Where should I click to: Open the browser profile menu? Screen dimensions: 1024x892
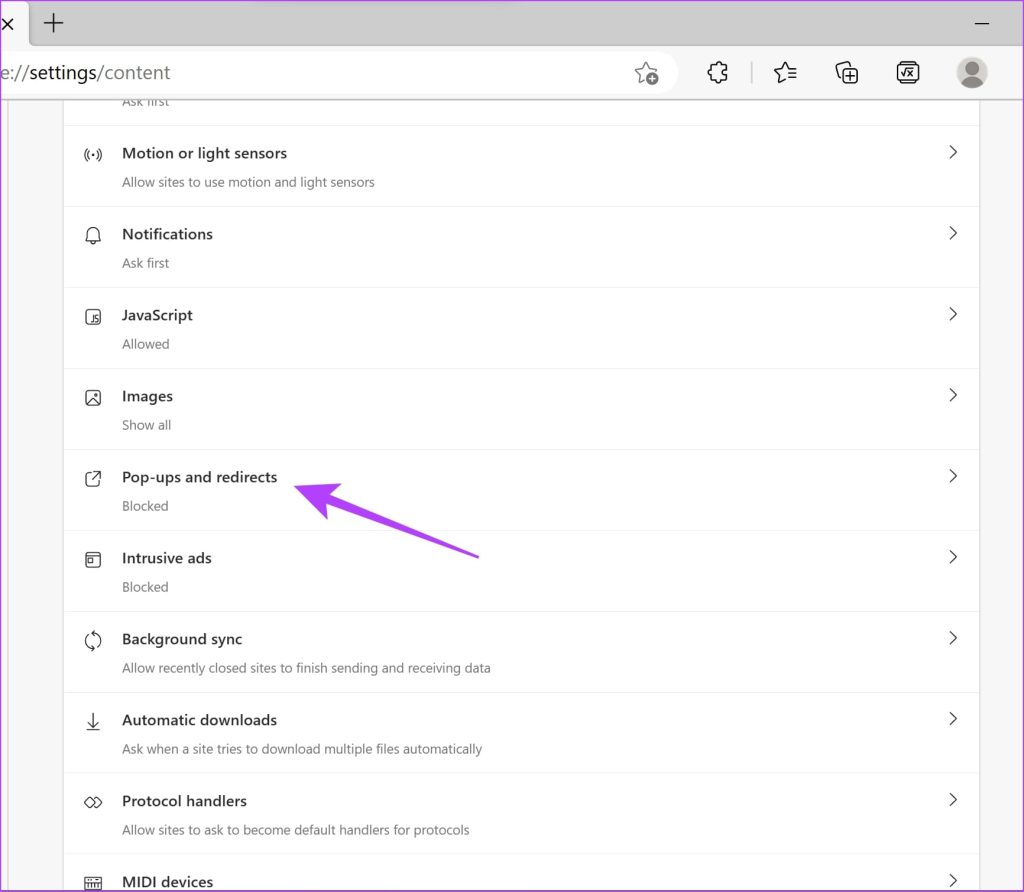971,72
